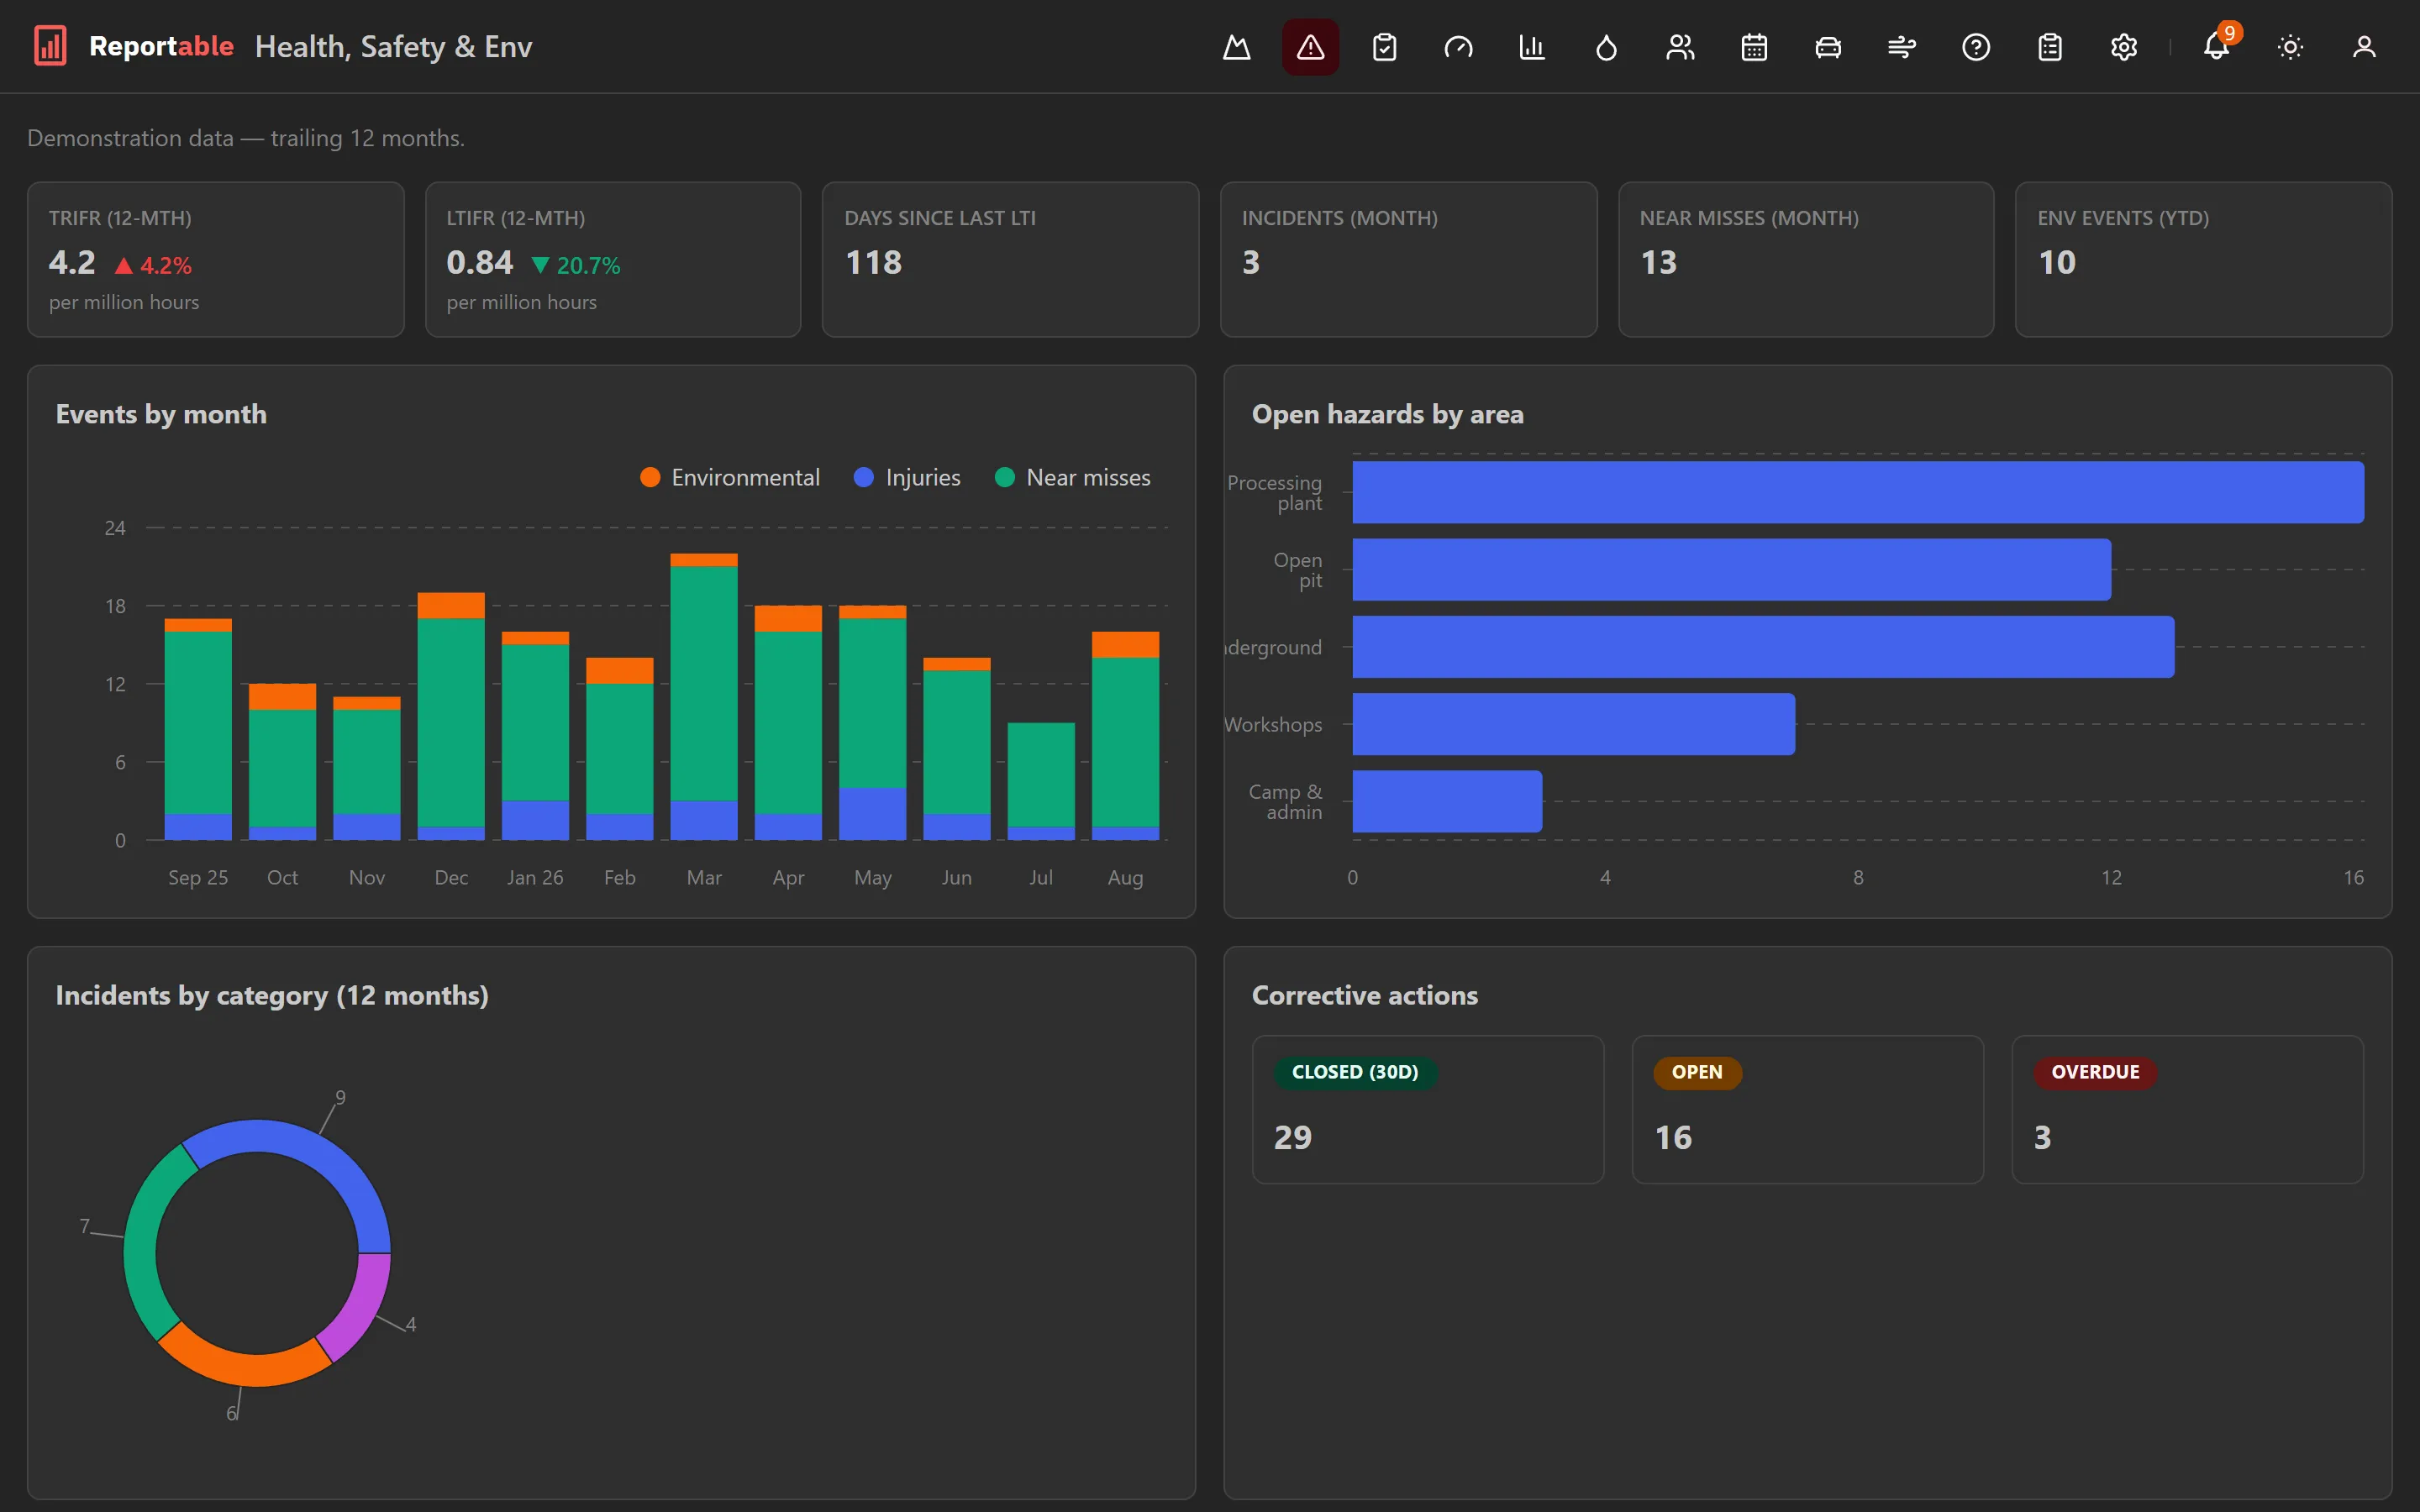
Task: Click the 'Events by month' heading
Action: point(161,414)
